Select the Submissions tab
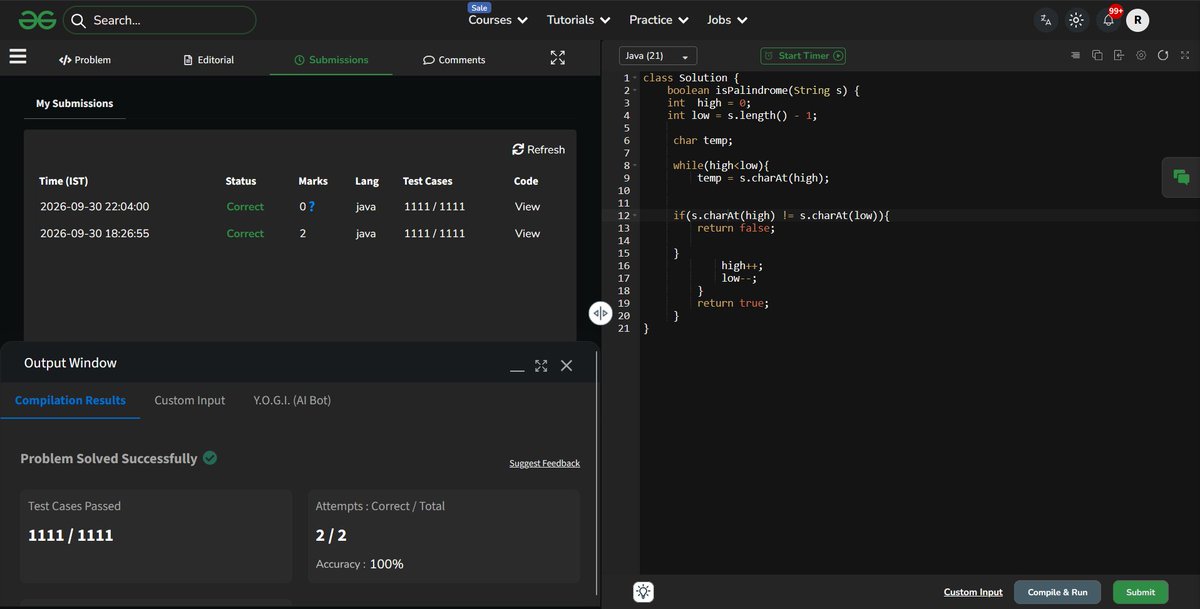Image resolution: width=1200 pixels, height=609 pixels. (x=331, y=60)
